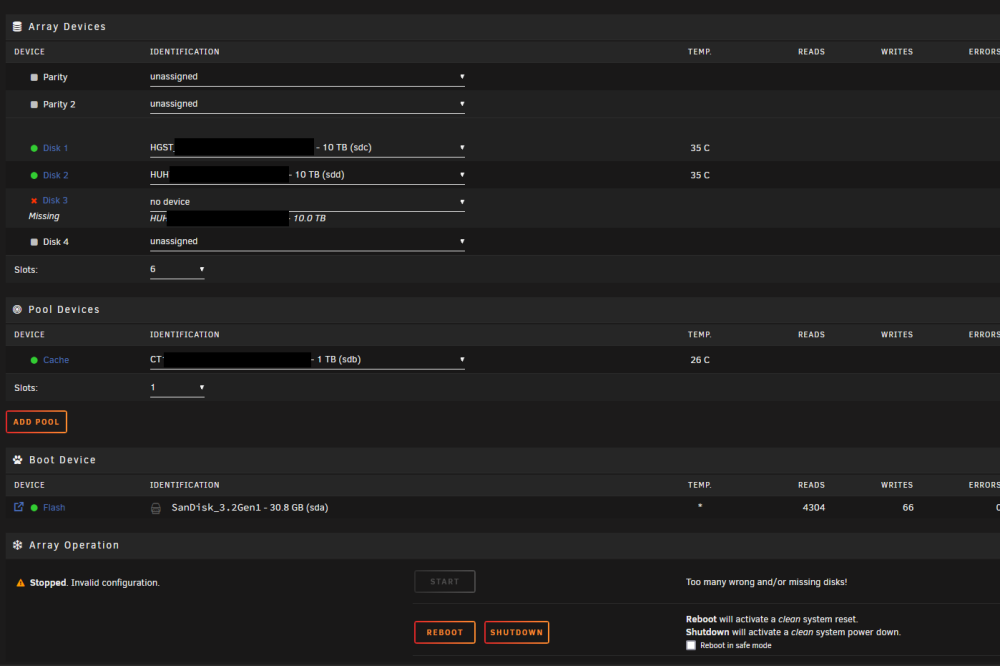Click the Array Devices READS column header

pyautogui.click(x=811, y=52)
